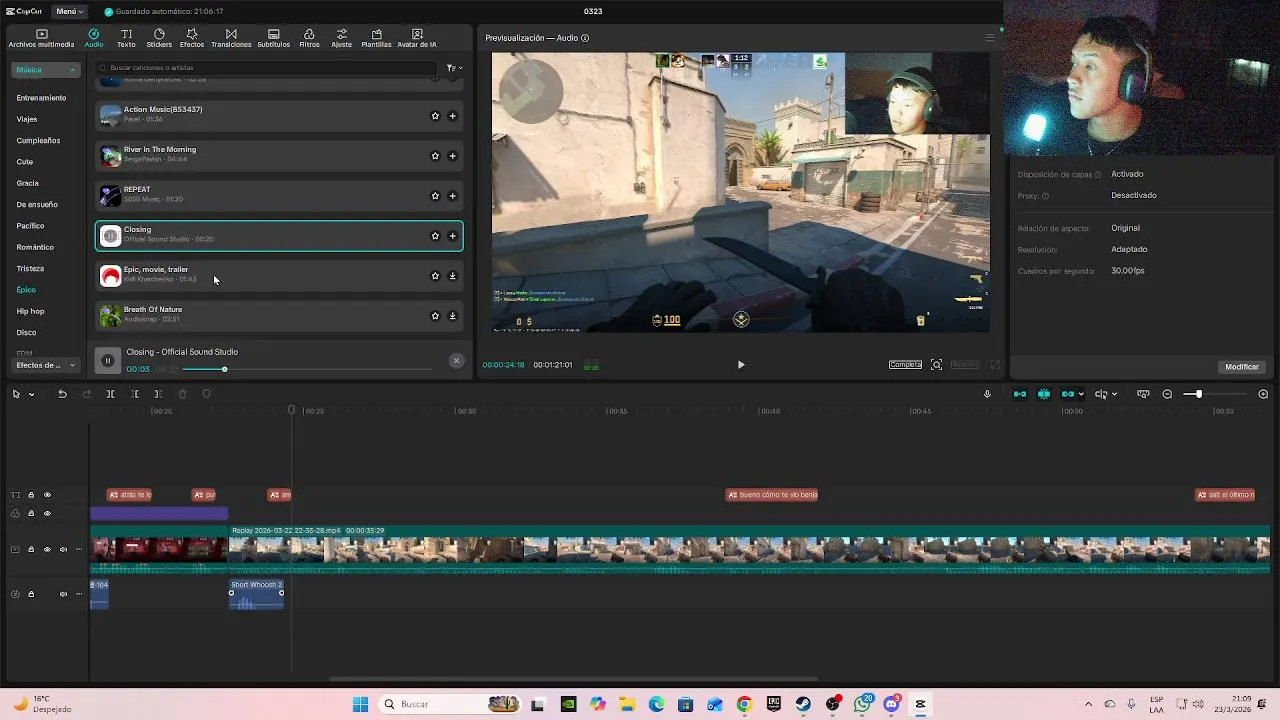Click the delete-right trim tool
The width and height of the screenshot is (1280, 720).
(158, 394)
